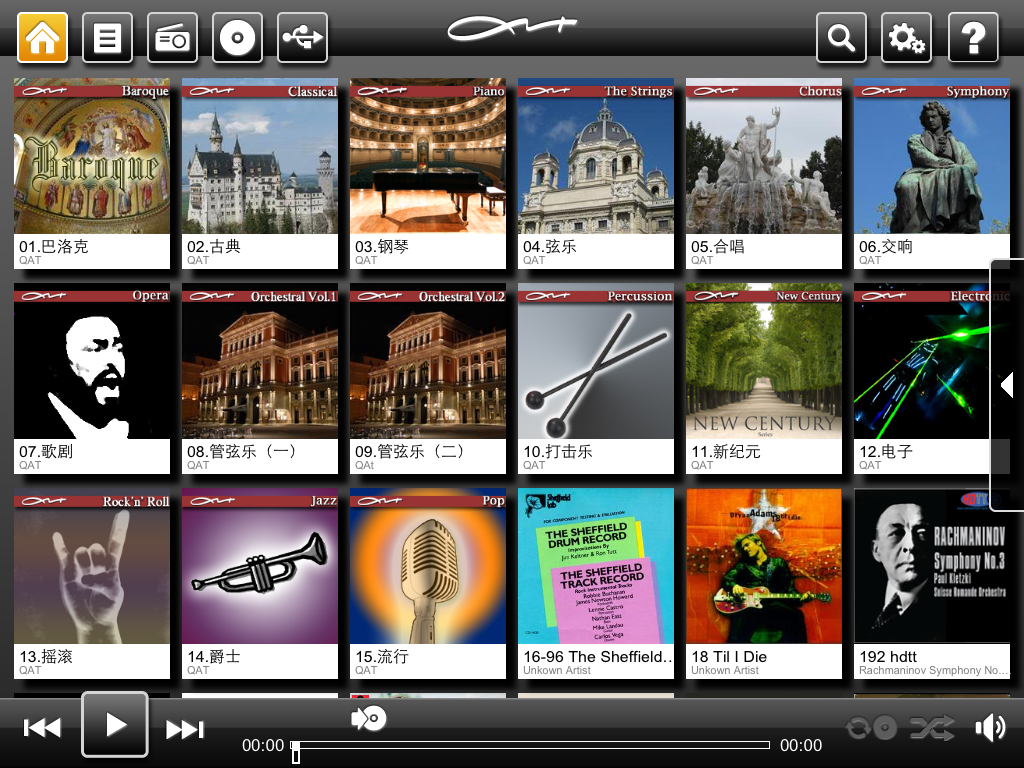The width and height of the screenshot is (1024, 768).
Task: Select the title "10.打击乐"
Action: pos(558,451)
